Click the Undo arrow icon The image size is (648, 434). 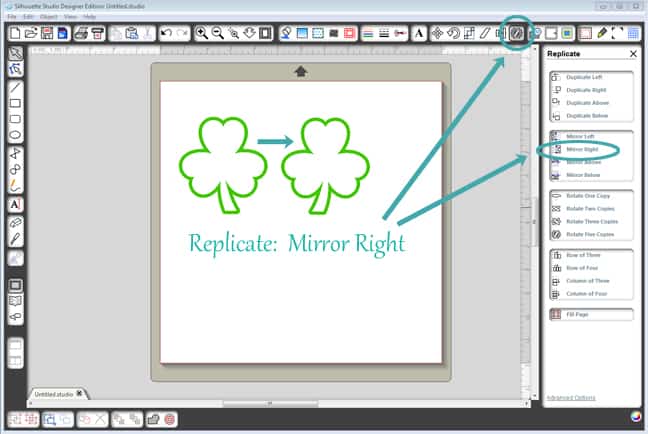[x=166, y=34]
